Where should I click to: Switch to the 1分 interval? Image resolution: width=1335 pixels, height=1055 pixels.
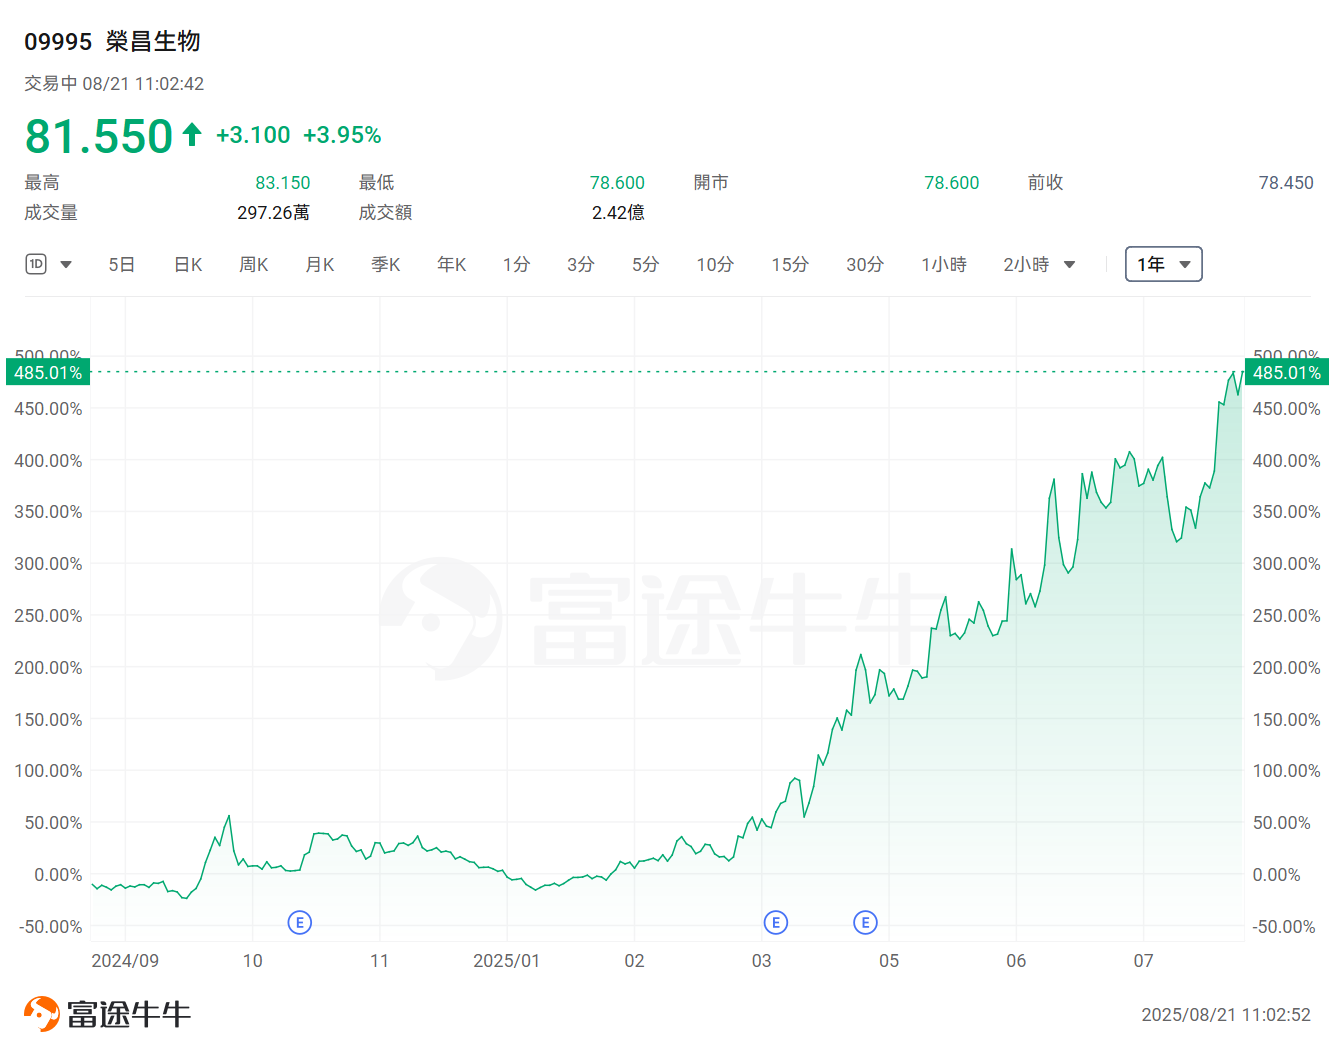pyautogui.click(x=517, y=264)
